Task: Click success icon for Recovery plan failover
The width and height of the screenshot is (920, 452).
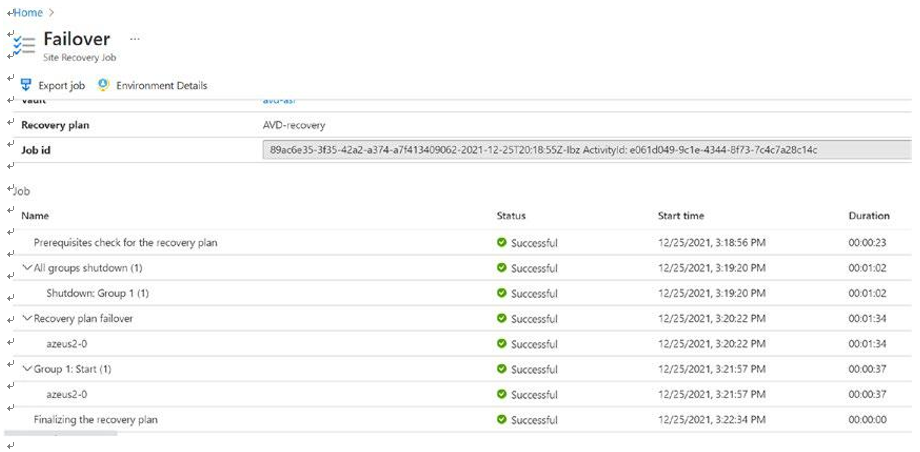Action: [502, 318]
